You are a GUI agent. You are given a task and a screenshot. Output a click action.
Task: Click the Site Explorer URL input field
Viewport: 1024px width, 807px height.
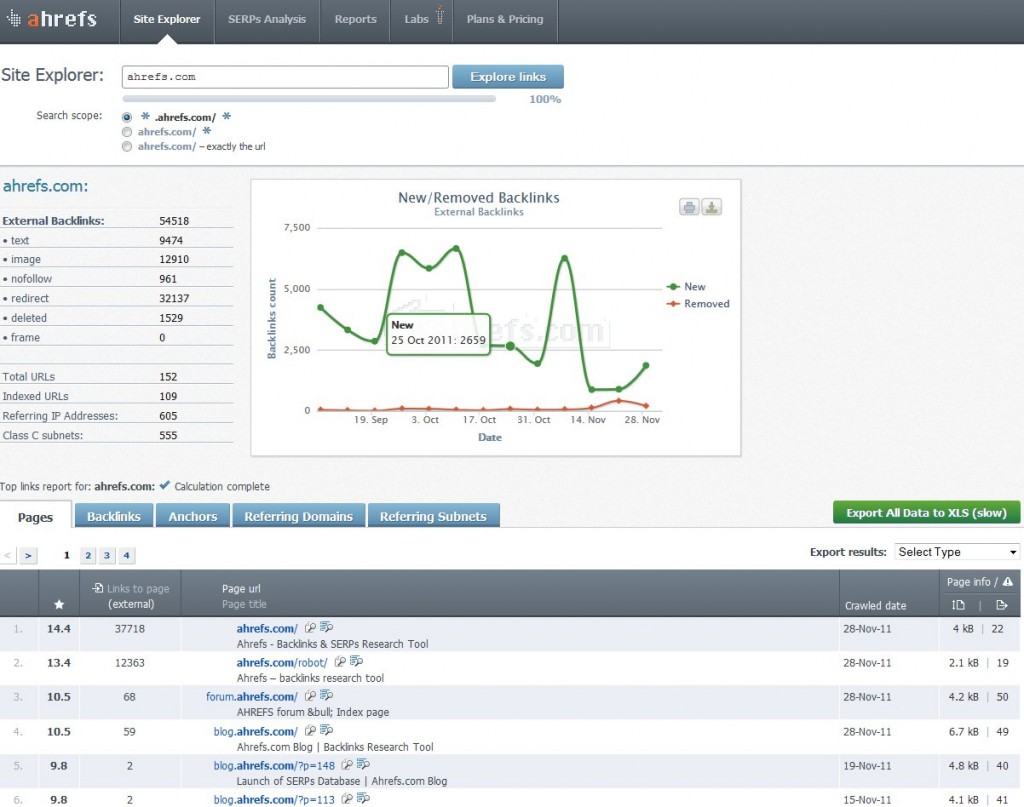(285, 76)
